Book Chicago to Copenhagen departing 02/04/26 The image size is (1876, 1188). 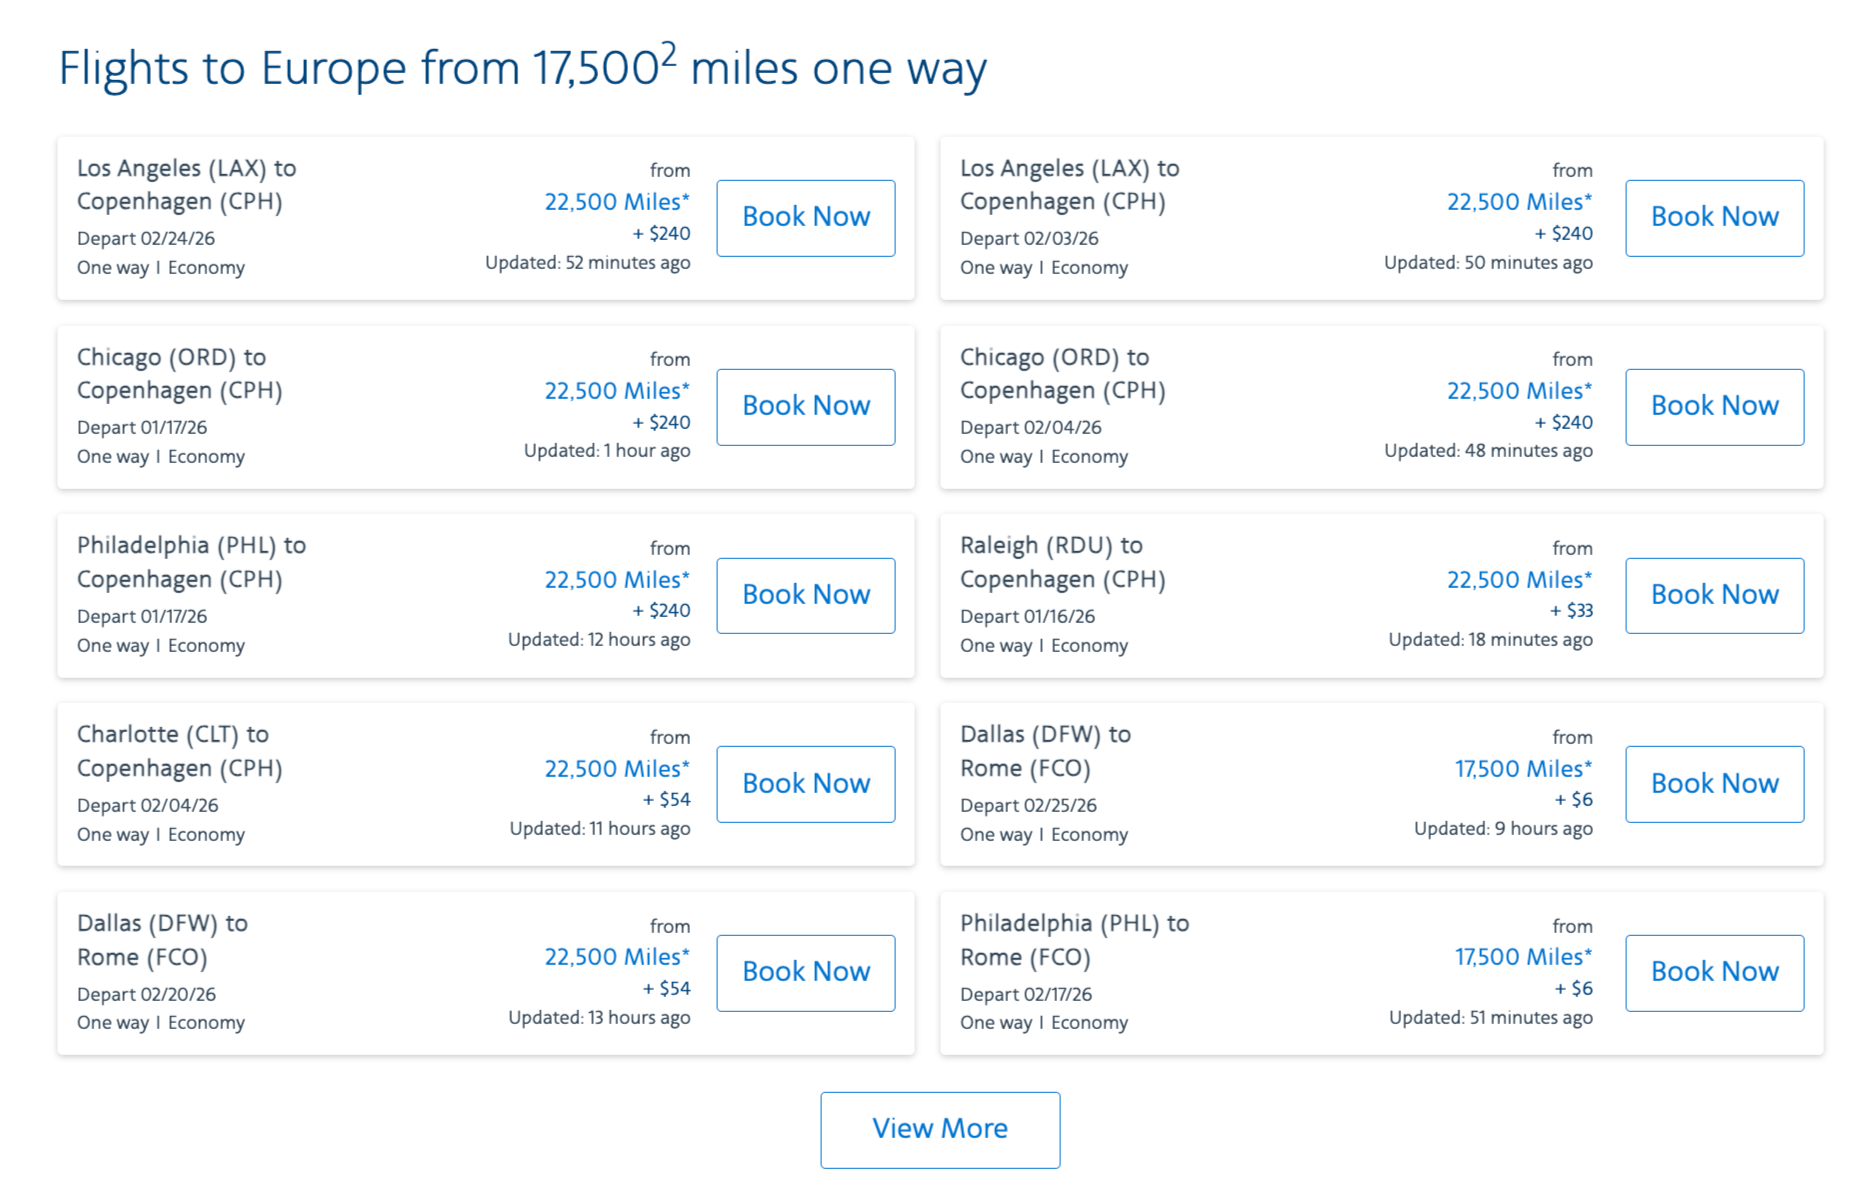coord(1714,407)
